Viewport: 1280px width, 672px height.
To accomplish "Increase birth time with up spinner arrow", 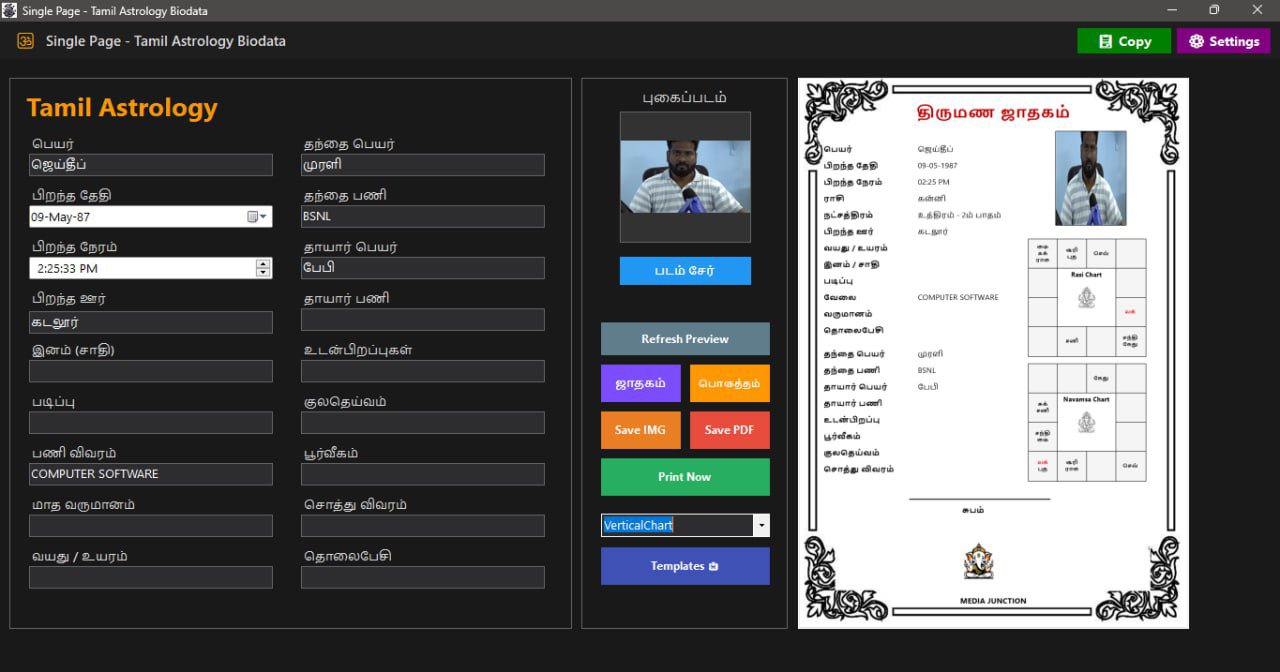I will point(264,264).
